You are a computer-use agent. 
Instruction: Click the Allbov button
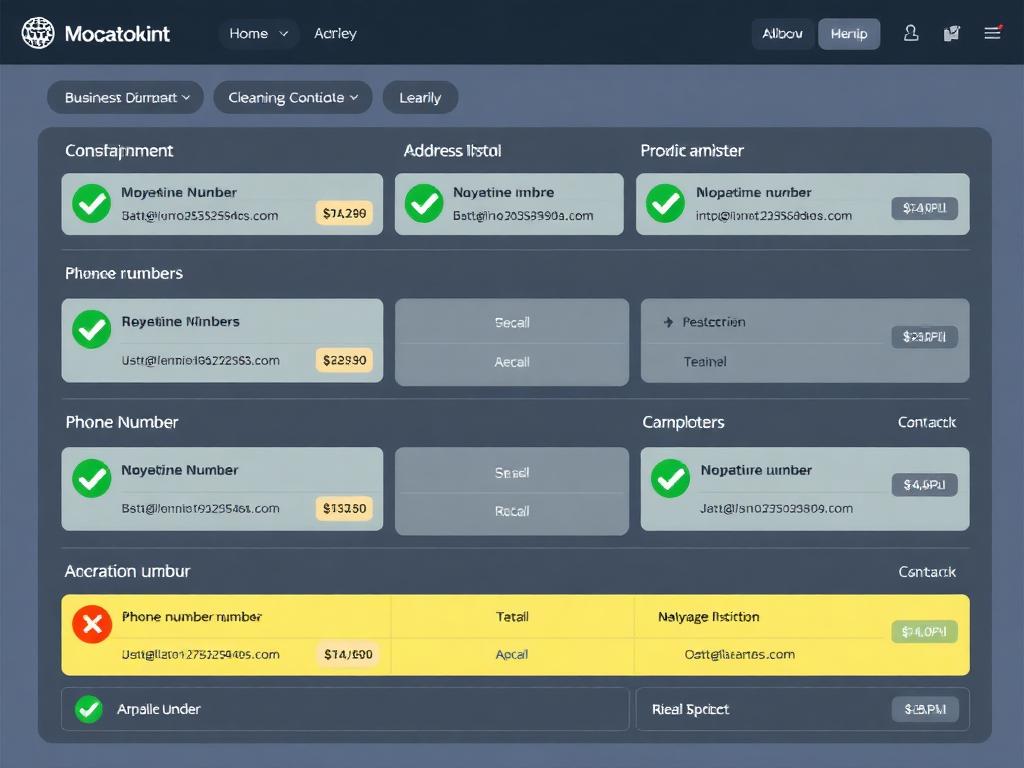[782, 33]
